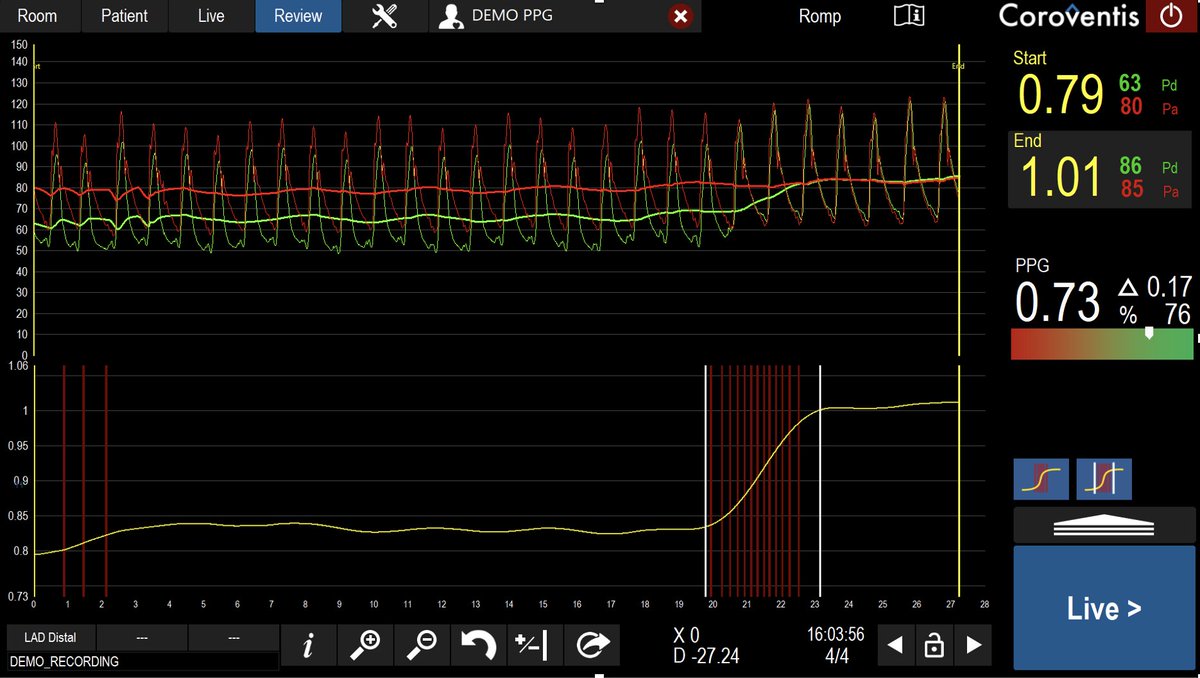This screenshot has width=1200, height=678.
Task: Click the DEMO_RECORDING name field
Action: tap(143, 662)
